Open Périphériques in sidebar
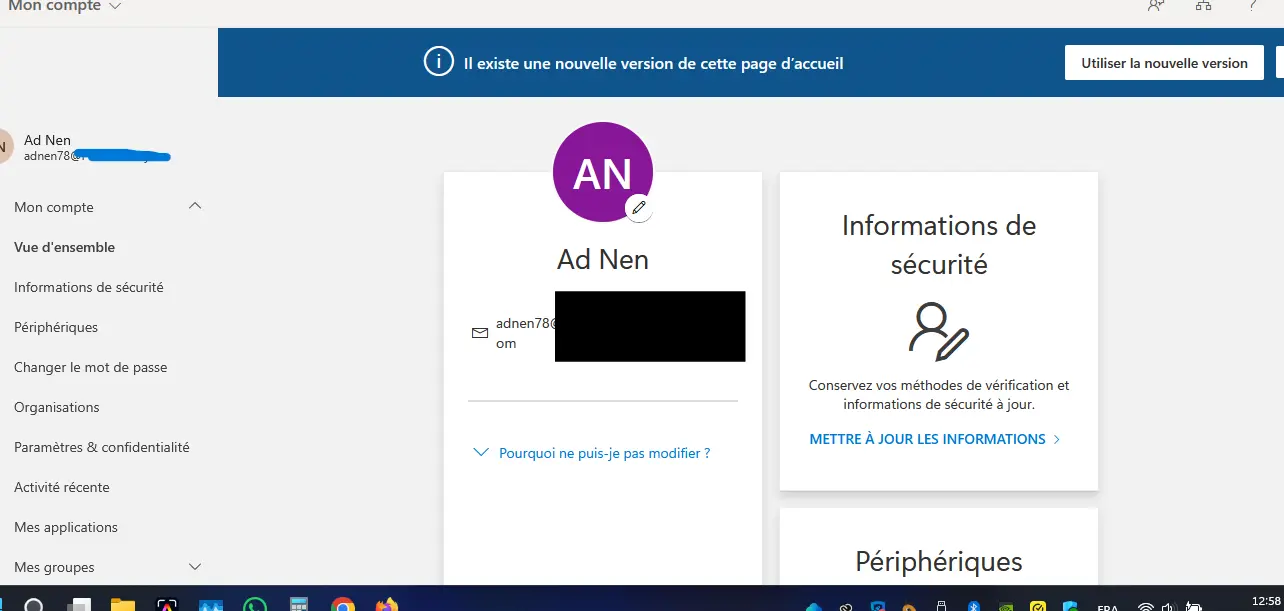This screenshot has height=611, width=1284. pyautogui.click(x=56, y=327)
